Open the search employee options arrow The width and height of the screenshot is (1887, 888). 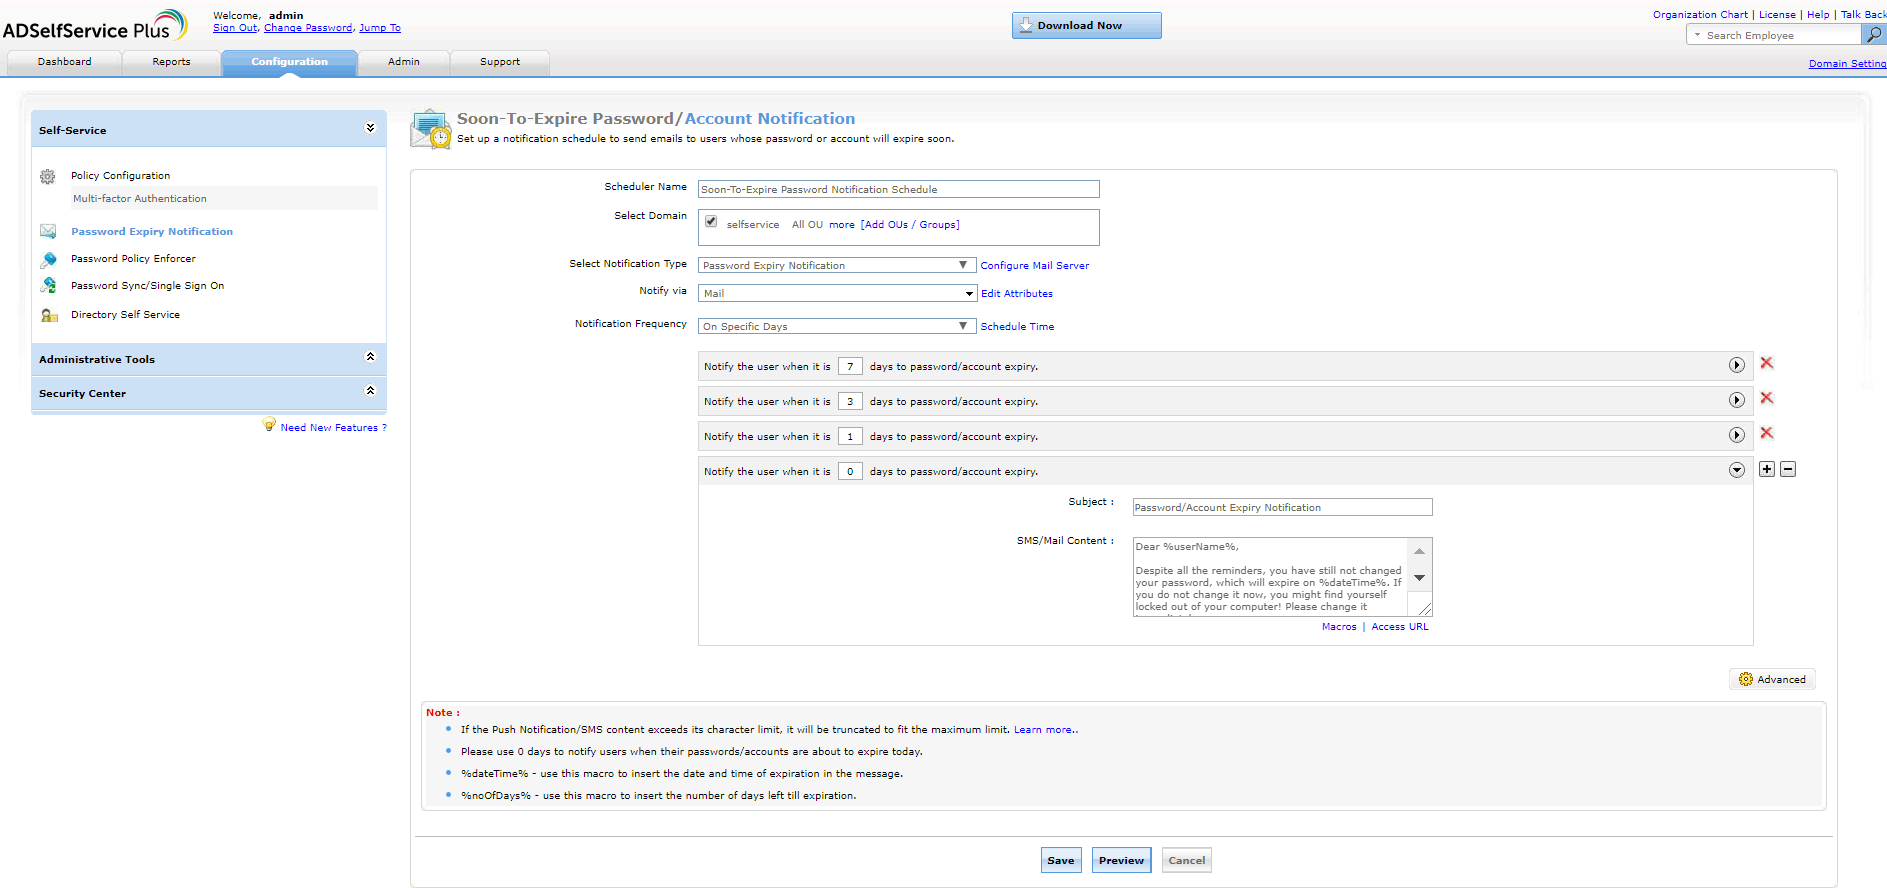click(x=1697, y=35)
